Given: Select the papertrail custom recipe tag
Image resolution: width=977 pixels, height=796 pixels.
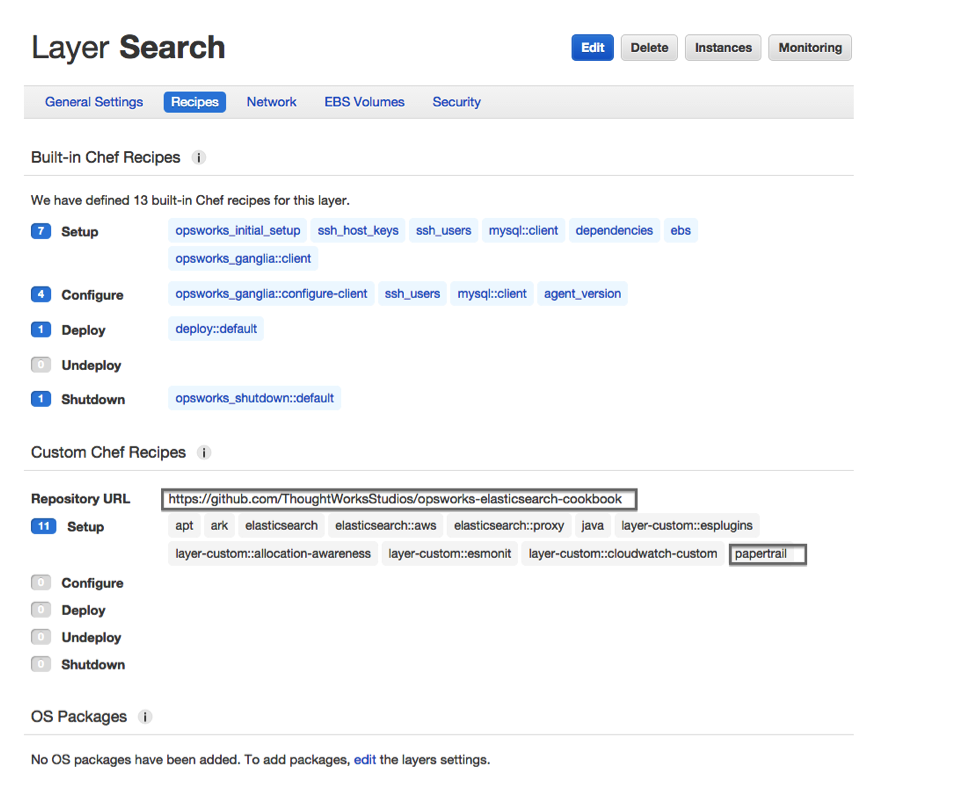Looking at the screenshot, I should click(x=767, y=554).
